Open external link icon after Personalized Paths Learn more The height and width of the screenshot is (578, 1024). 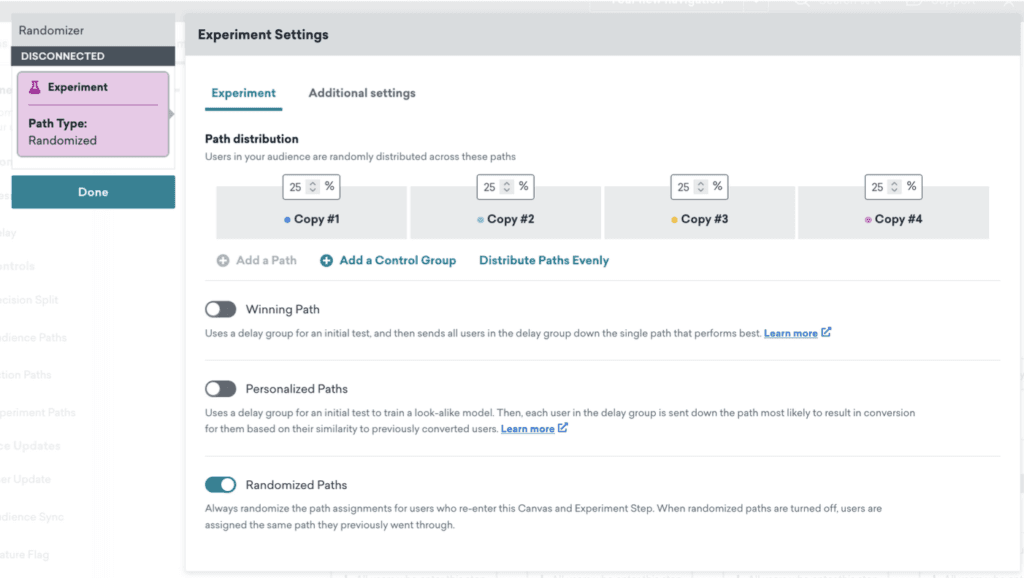[x=563, y=429]
